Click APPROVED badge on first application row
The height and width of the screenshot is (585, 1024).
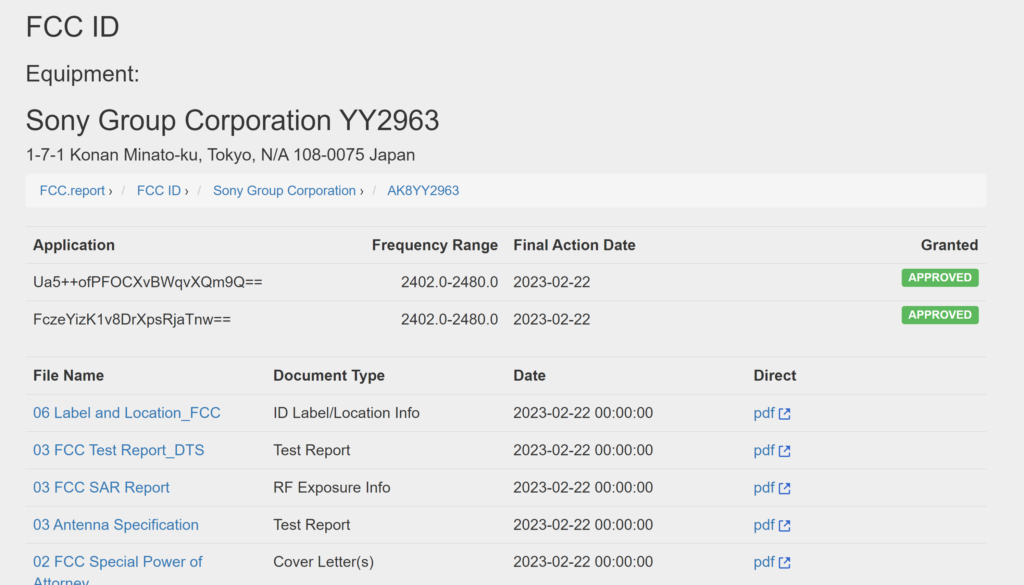(x=939, y=278)
